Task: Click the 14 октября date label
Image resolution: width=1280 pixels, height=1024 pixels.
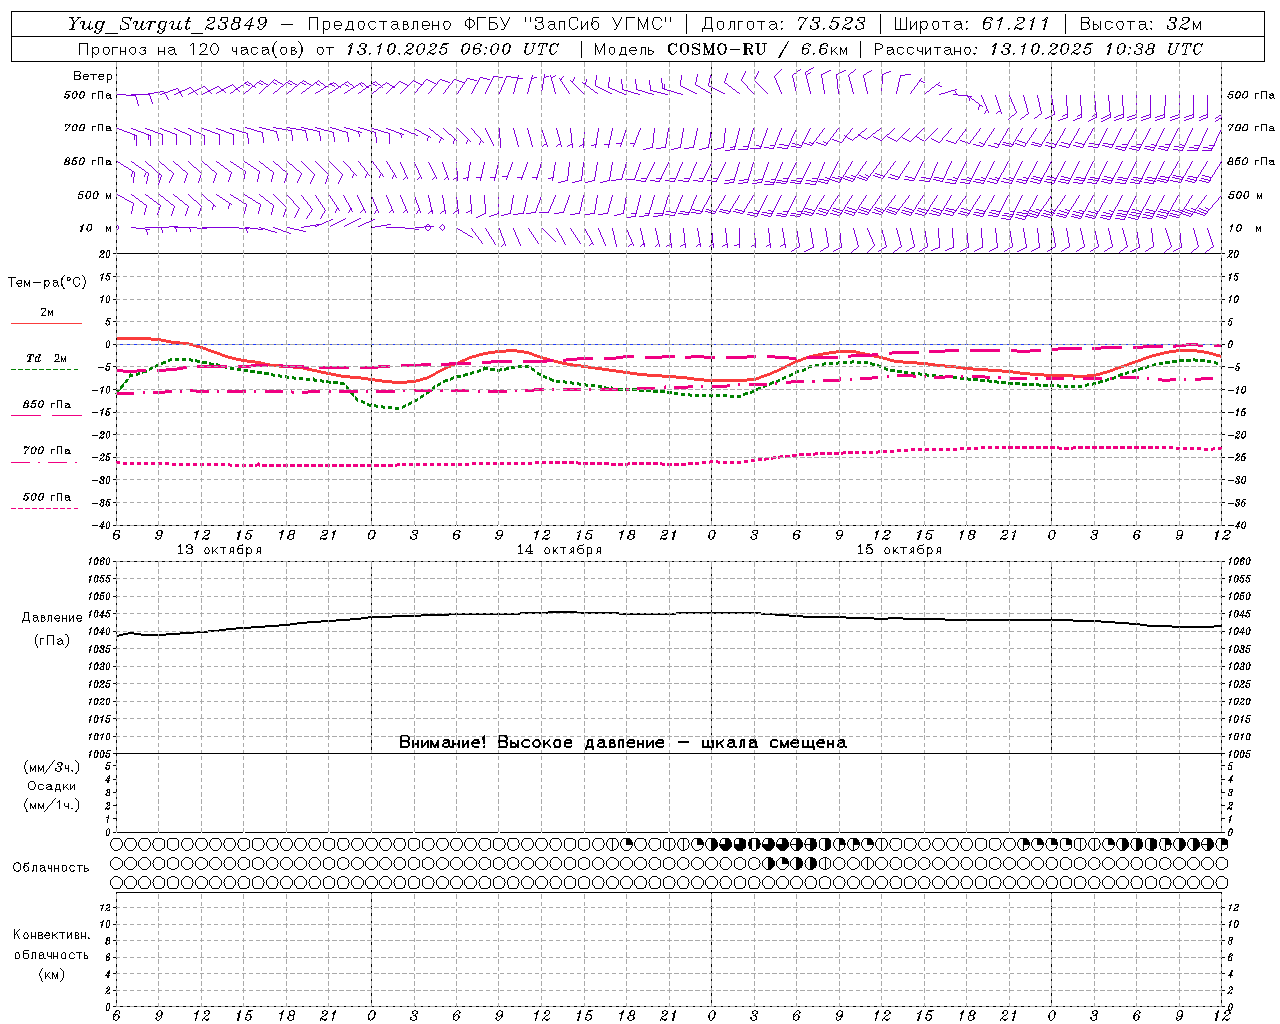Action: coord(559,550)
